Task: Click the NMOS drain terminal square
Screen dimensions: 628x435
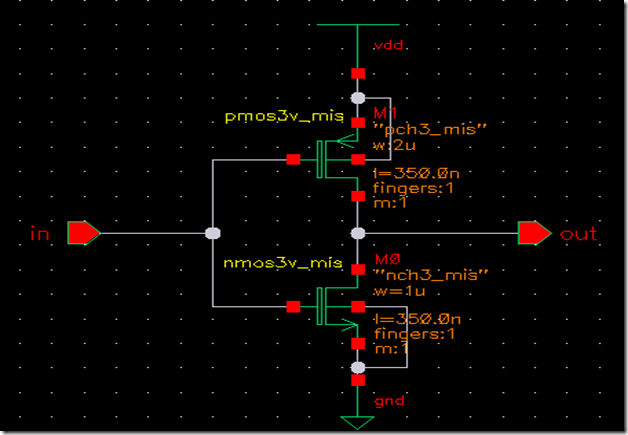Action: tap(358, 270)
